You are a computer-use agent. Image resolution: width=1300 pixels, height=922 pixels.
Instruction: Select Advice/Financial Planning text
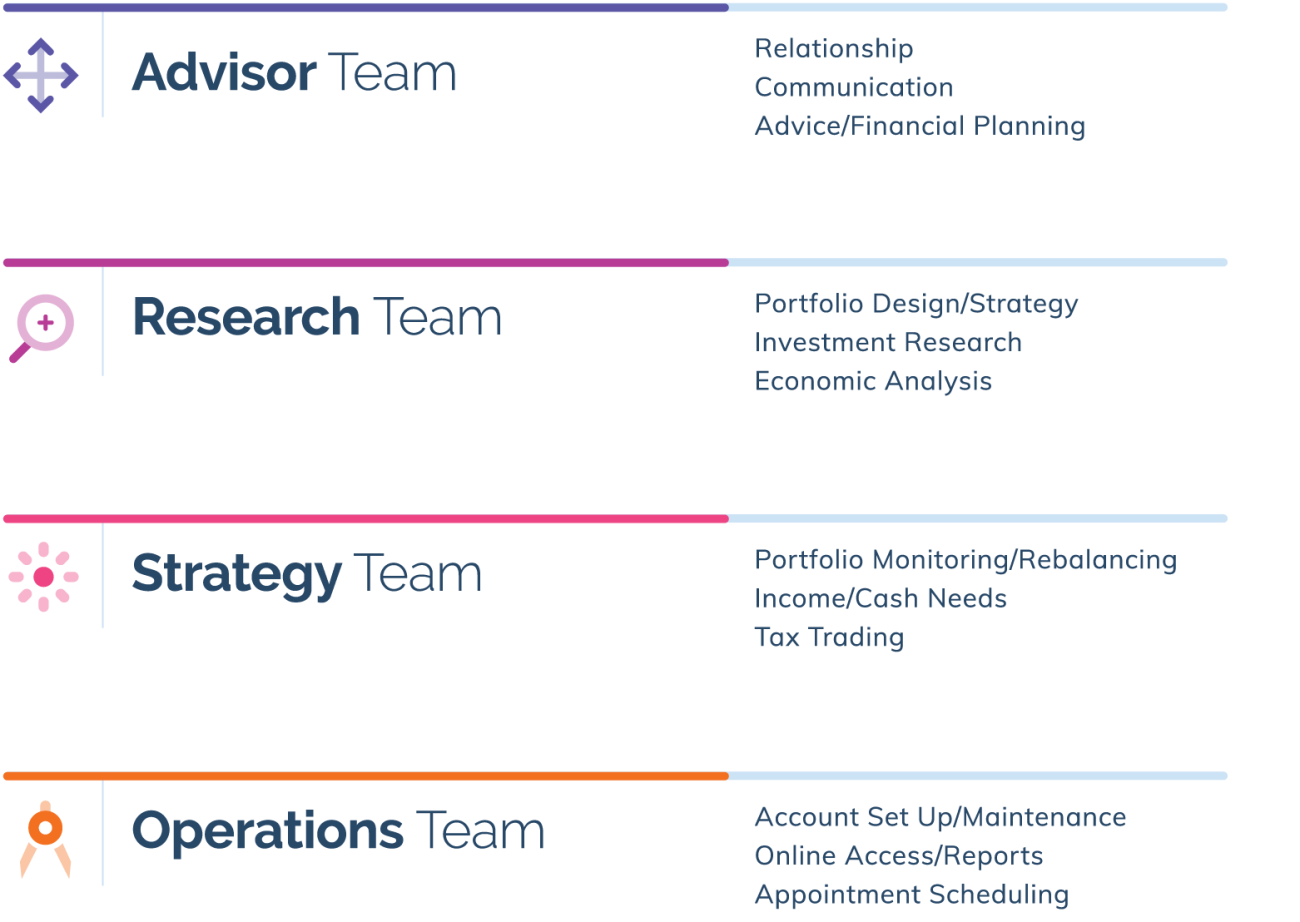click(920, 126)
